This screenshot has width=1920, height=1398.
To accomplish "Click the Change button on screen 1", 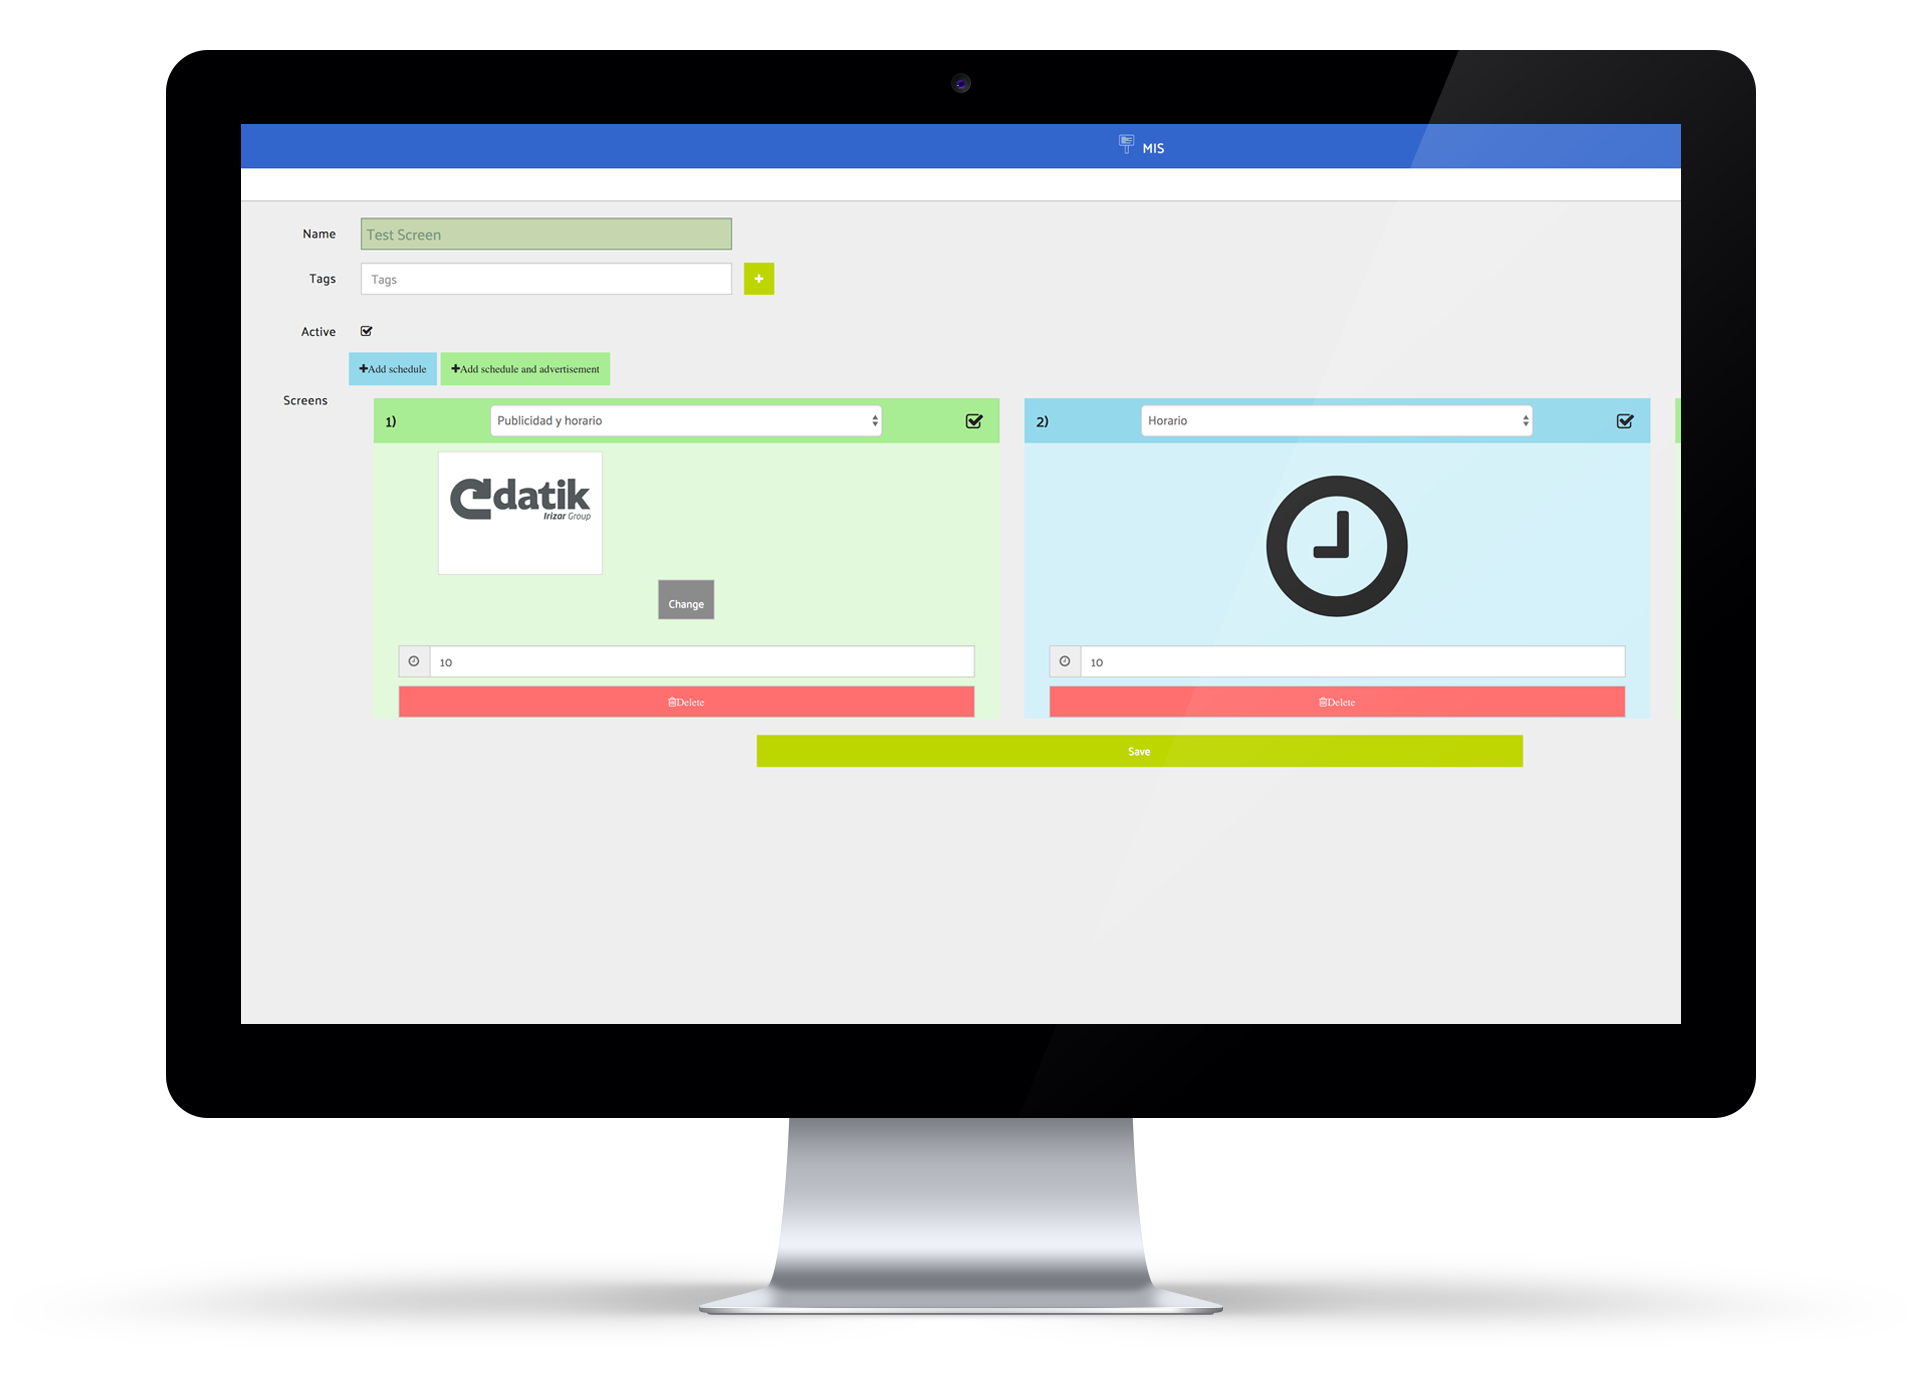I will click(x=687, y=602).
